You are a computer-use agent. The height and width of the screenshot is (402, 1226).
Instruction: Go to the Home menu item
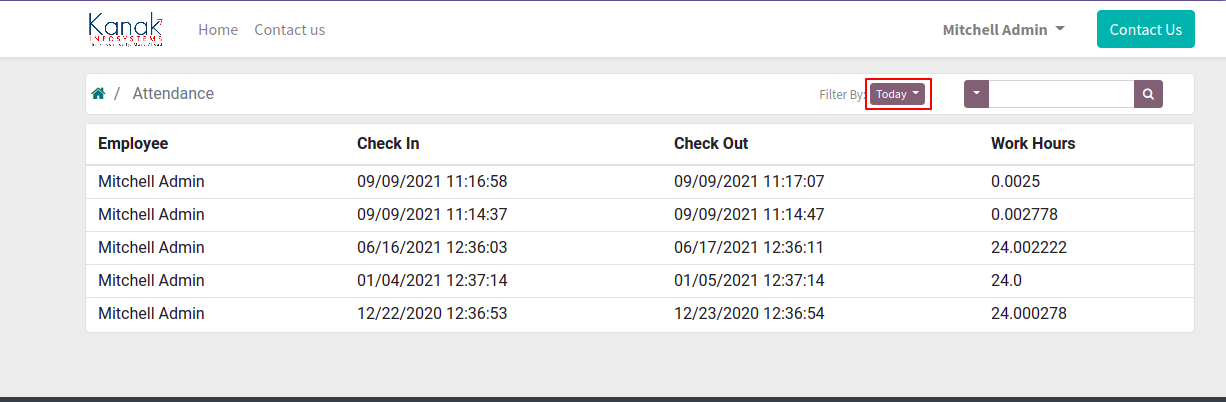click(218, 30)
